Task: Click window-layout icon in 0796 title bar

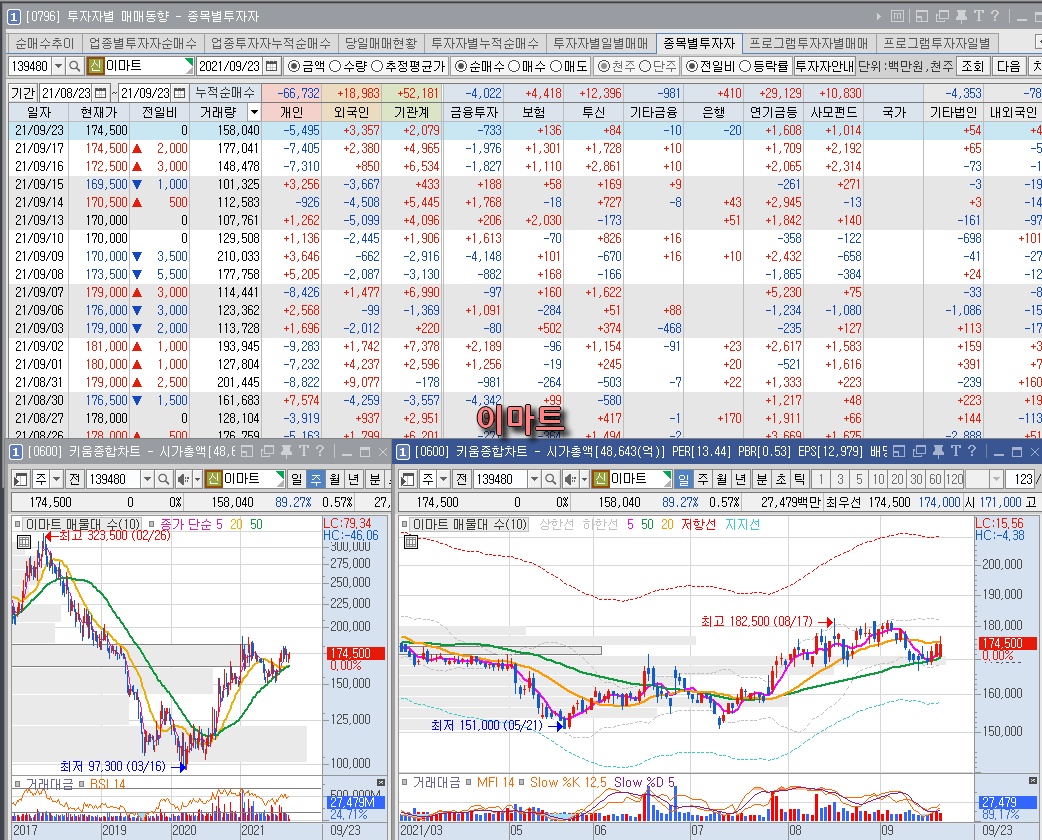Action: pyautogui.click(x=922, y=16)
